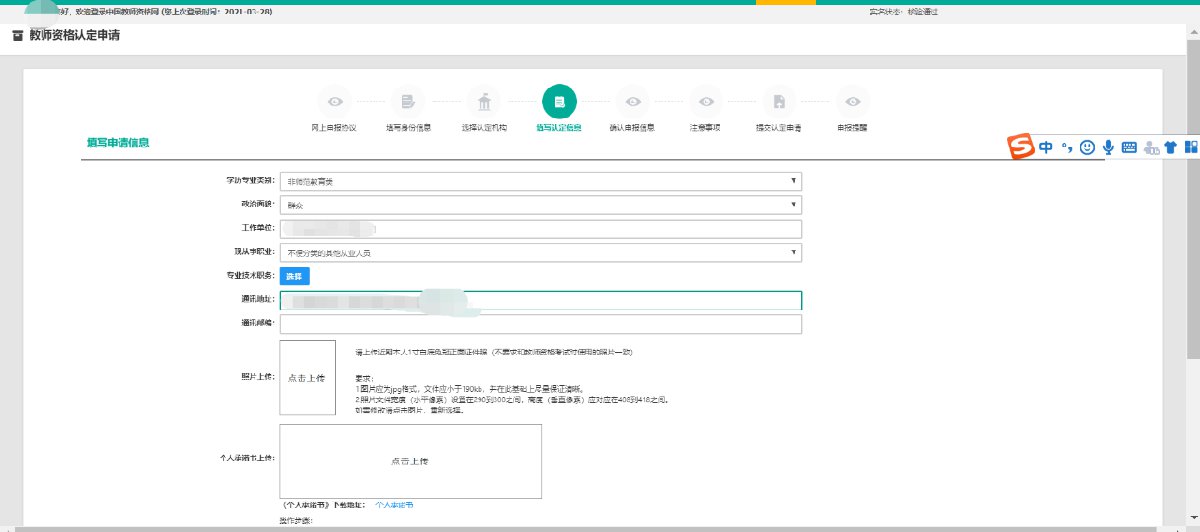Activate Sogou voice input microphone
The width and height of the screenshot is (1200, 532).
[x=1108, y=147]
